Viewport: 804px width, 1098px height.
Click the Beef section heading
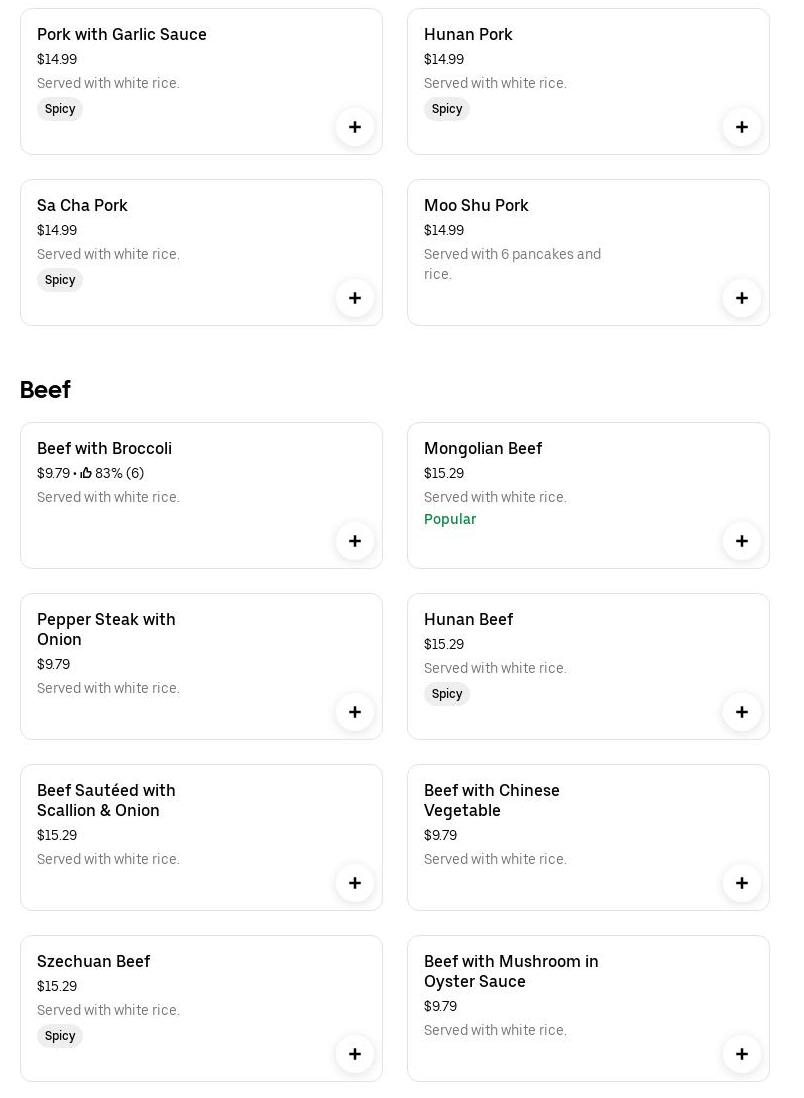pyautogui.click(x=45, y=390)
